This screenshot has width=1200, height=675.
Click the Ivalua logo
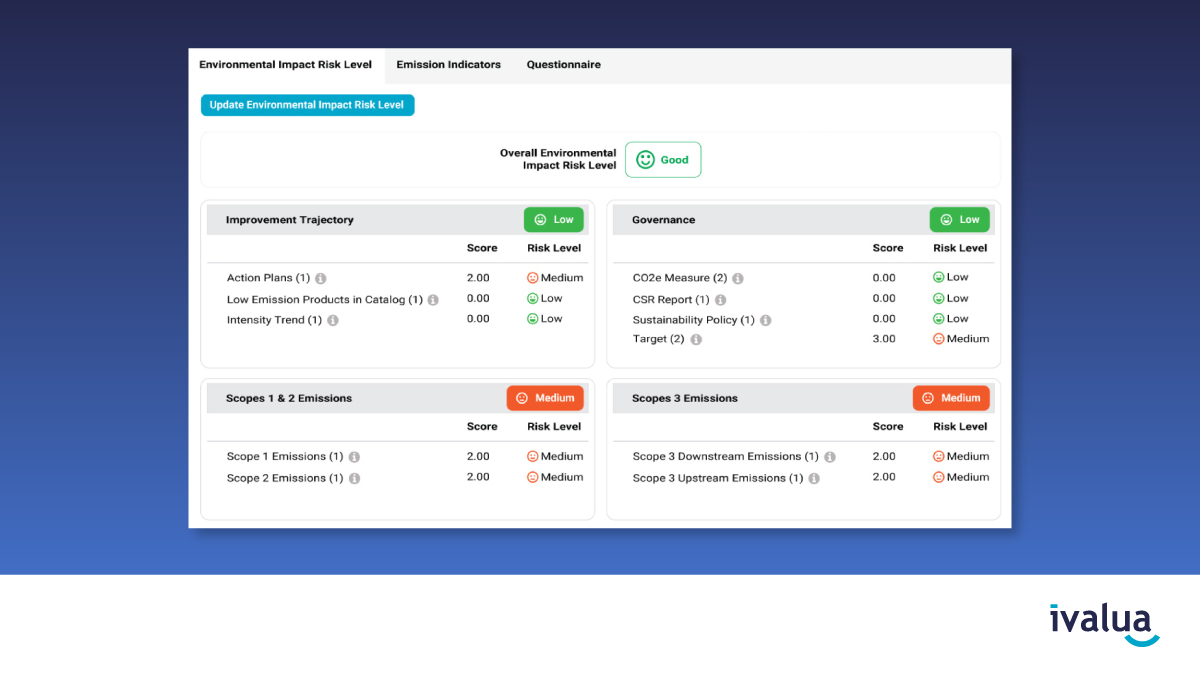click(x=1104, y=623)
